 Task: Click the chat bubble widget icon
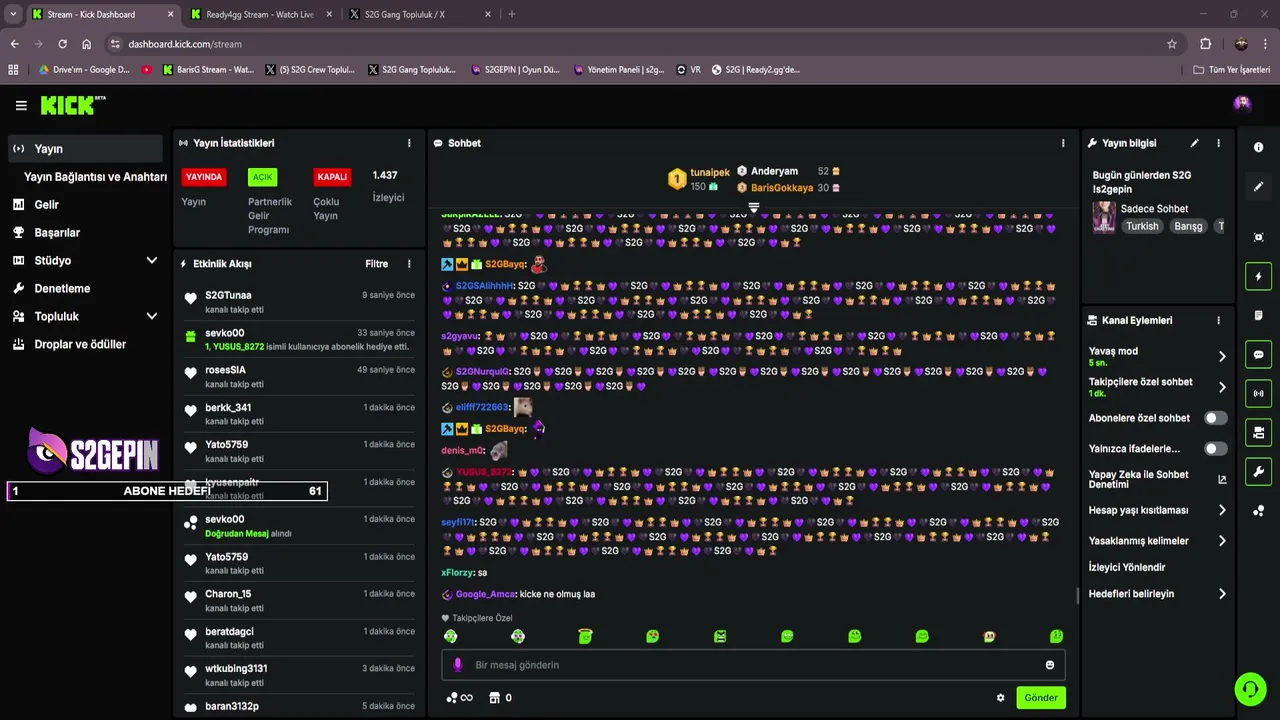(x=1258, y=354)
